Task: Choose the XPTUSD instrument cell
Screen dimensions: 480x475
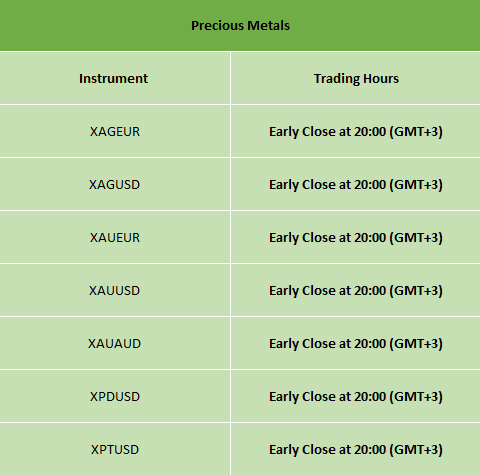Action: point(115,449)
